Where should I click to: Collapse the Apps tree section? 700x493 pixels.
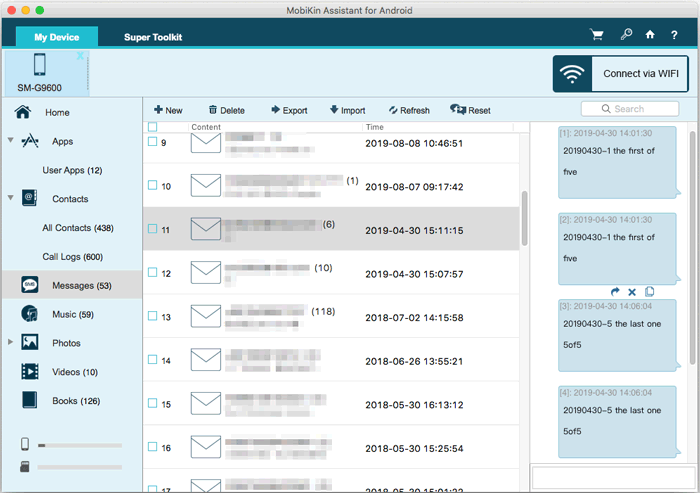coord(11,141)
